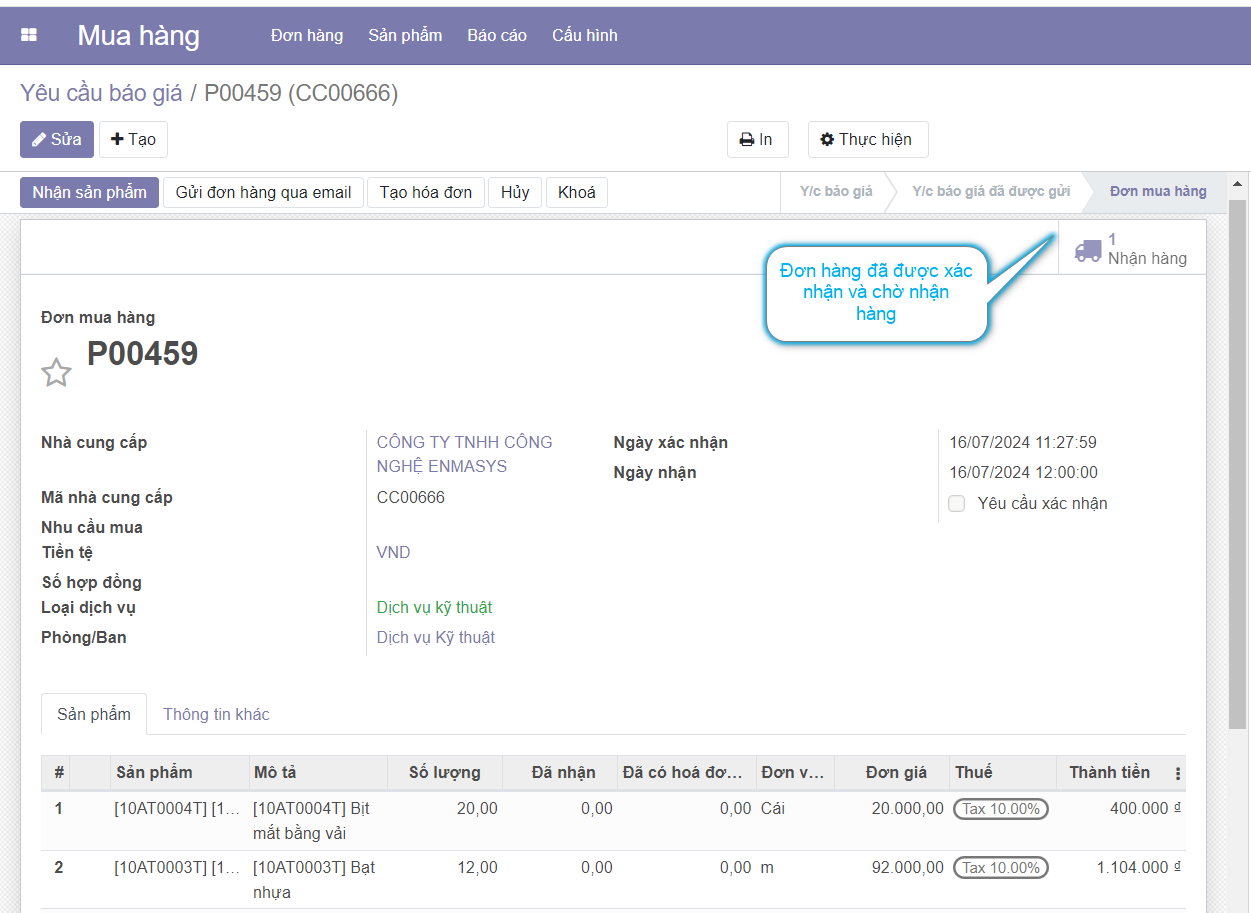Toggle the Yêu cầu xác nhận checkbox

coord(957,504)
